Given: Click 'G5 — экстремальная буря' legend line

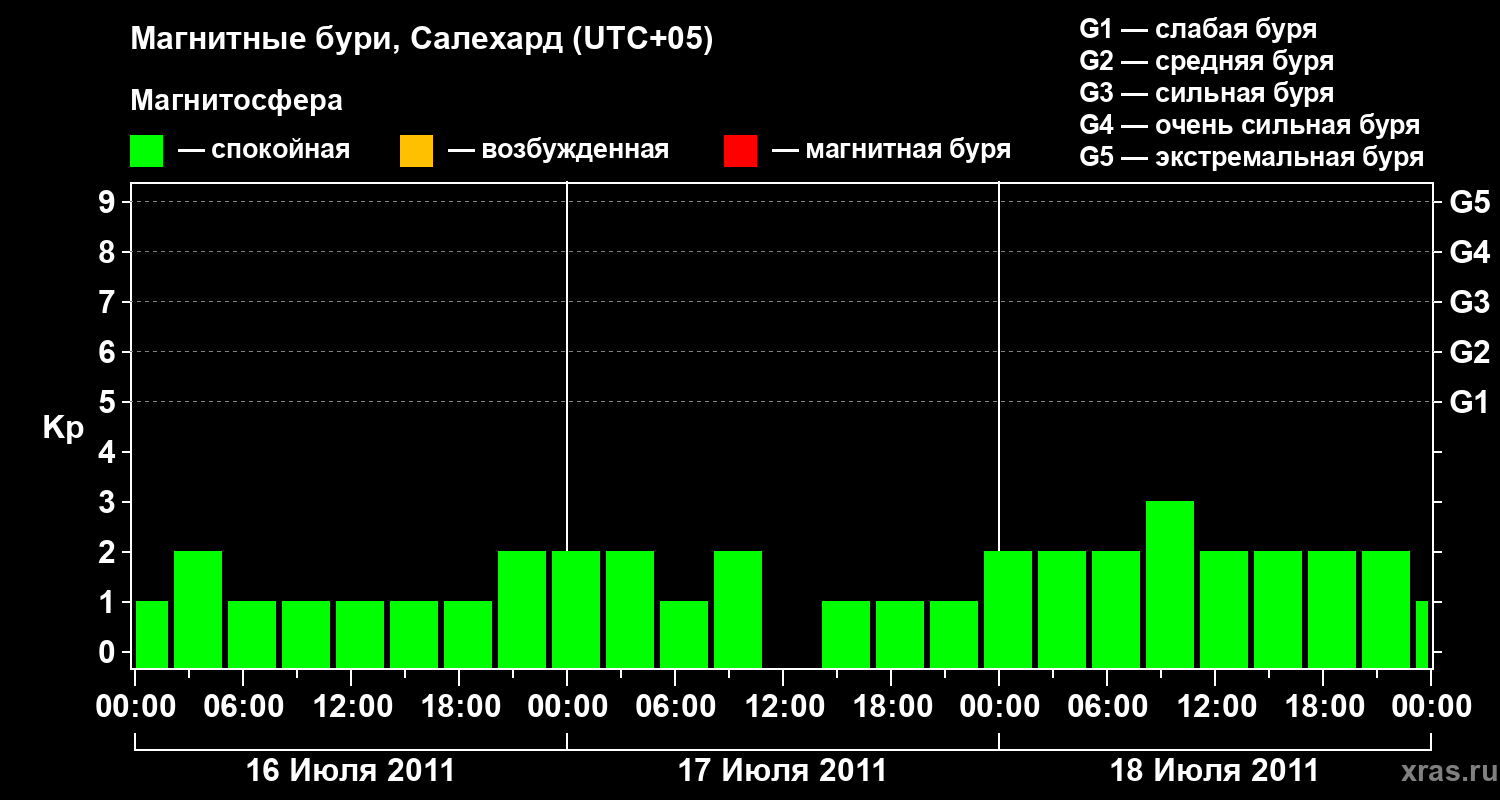Looking at the screenshot, I should (x=1252, y=157).
